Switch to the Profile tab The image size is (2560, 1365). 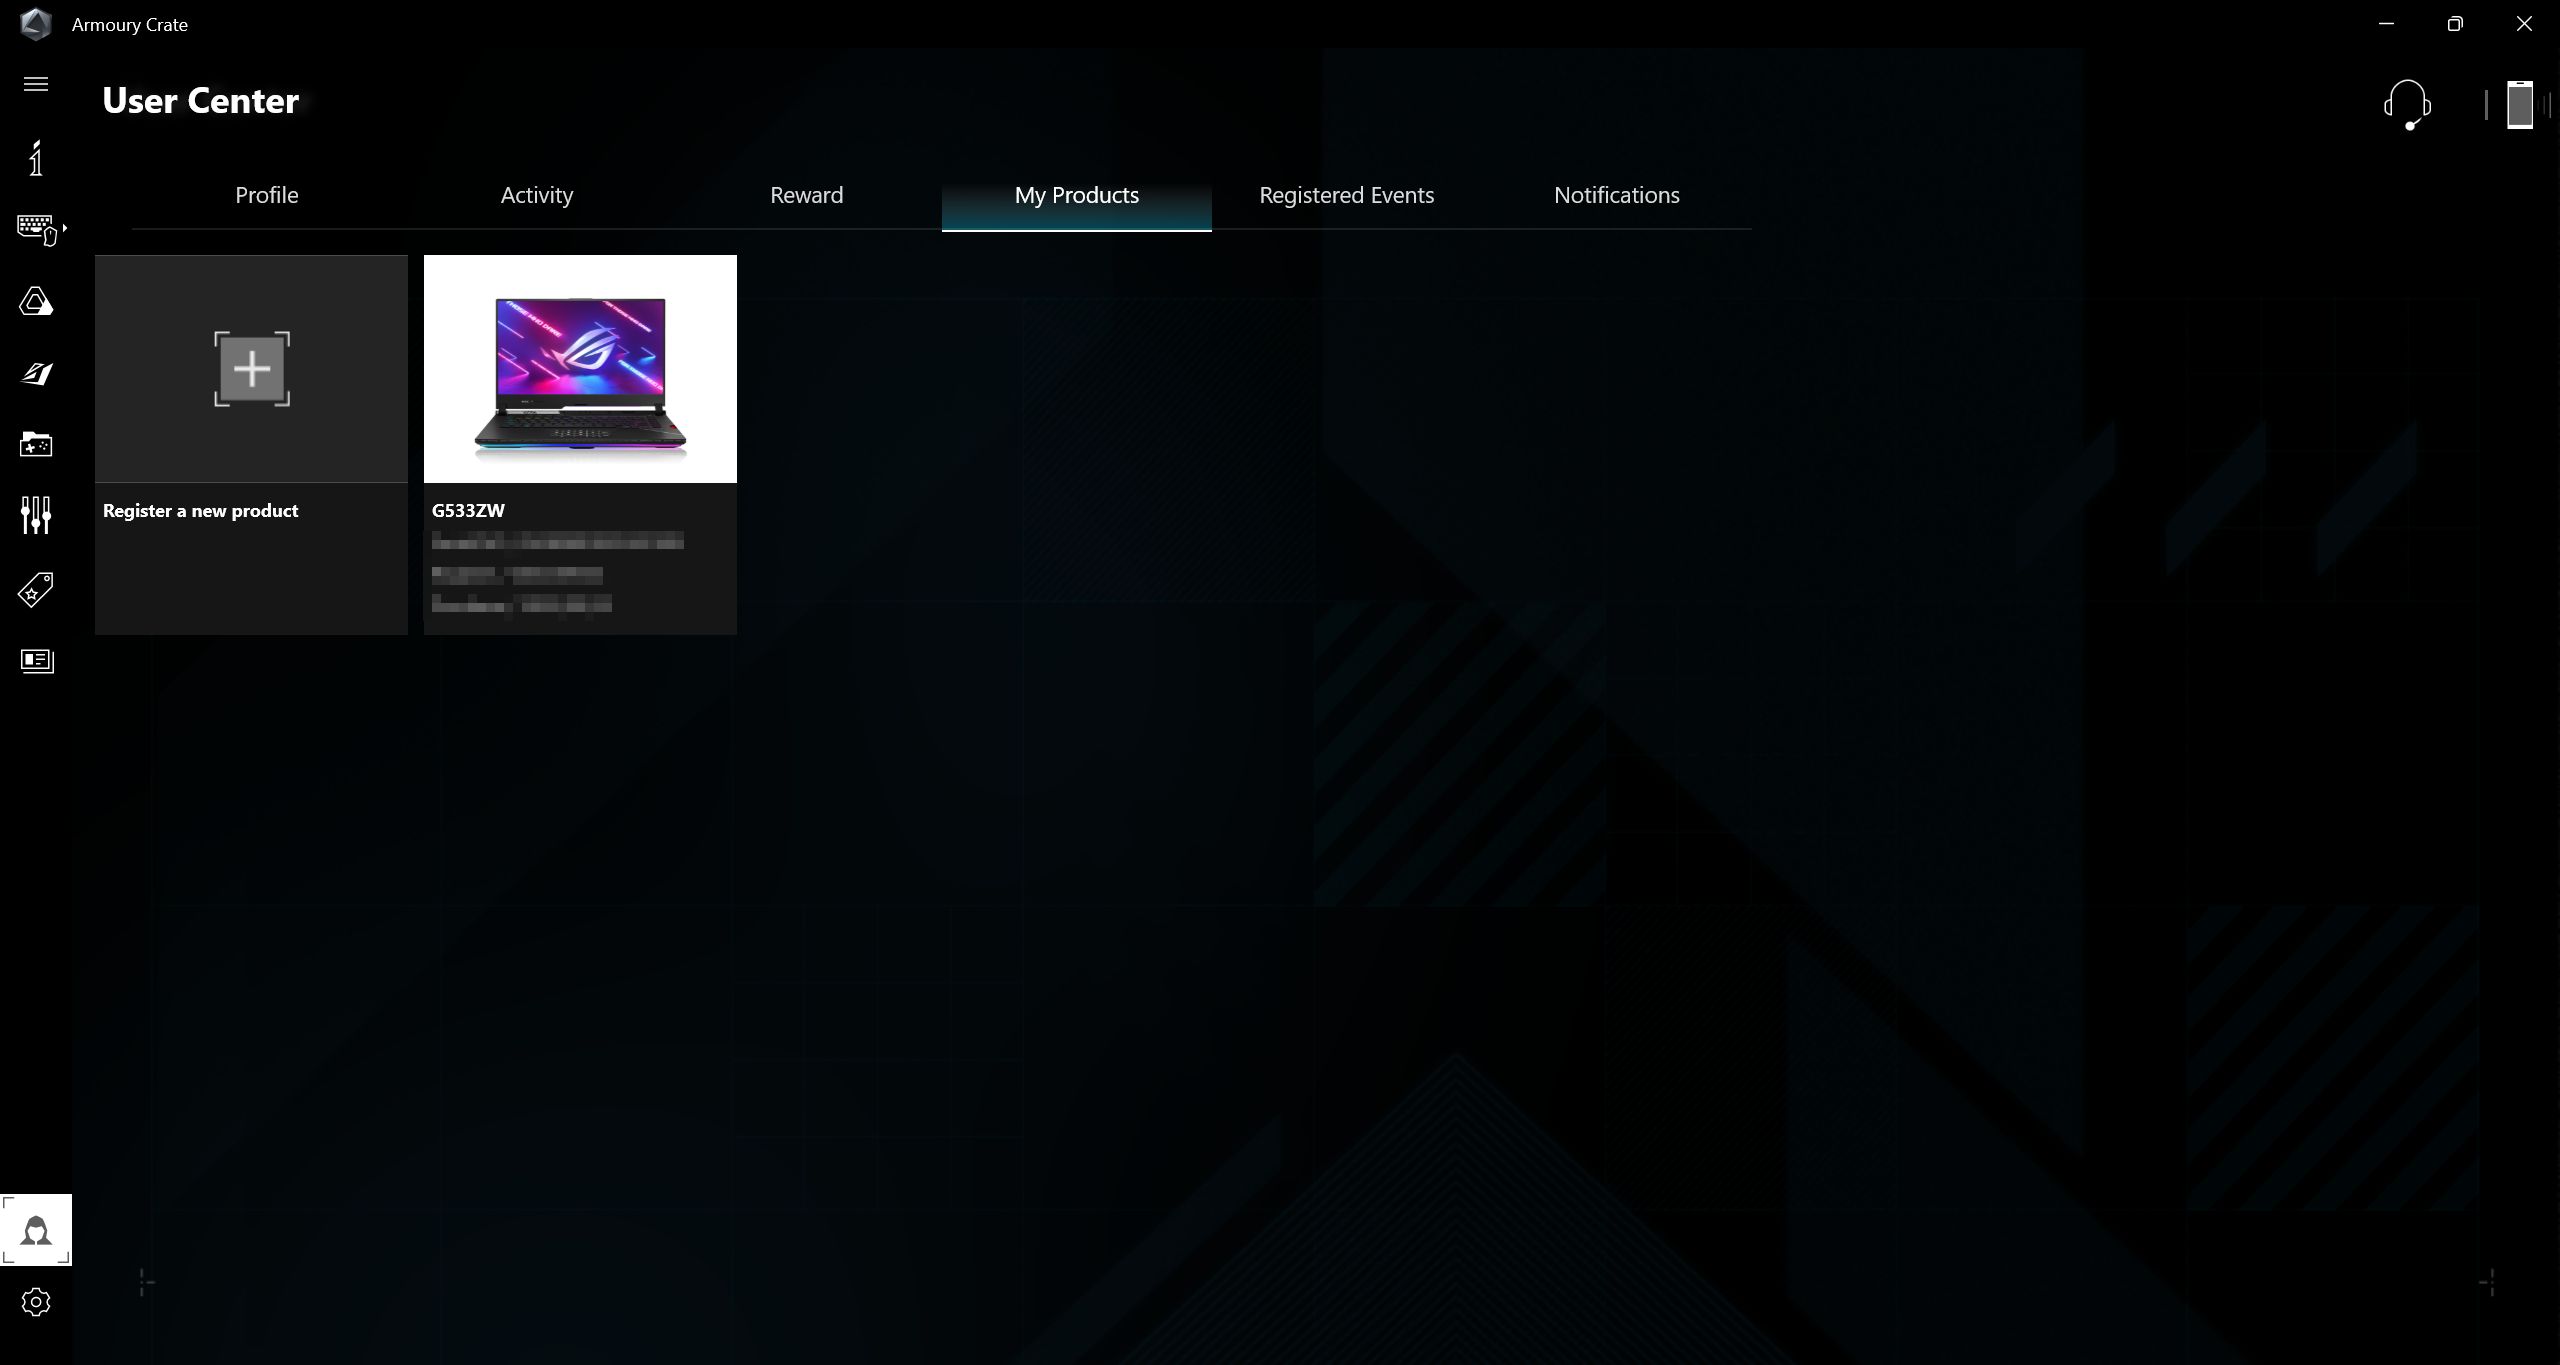(268, 195)
